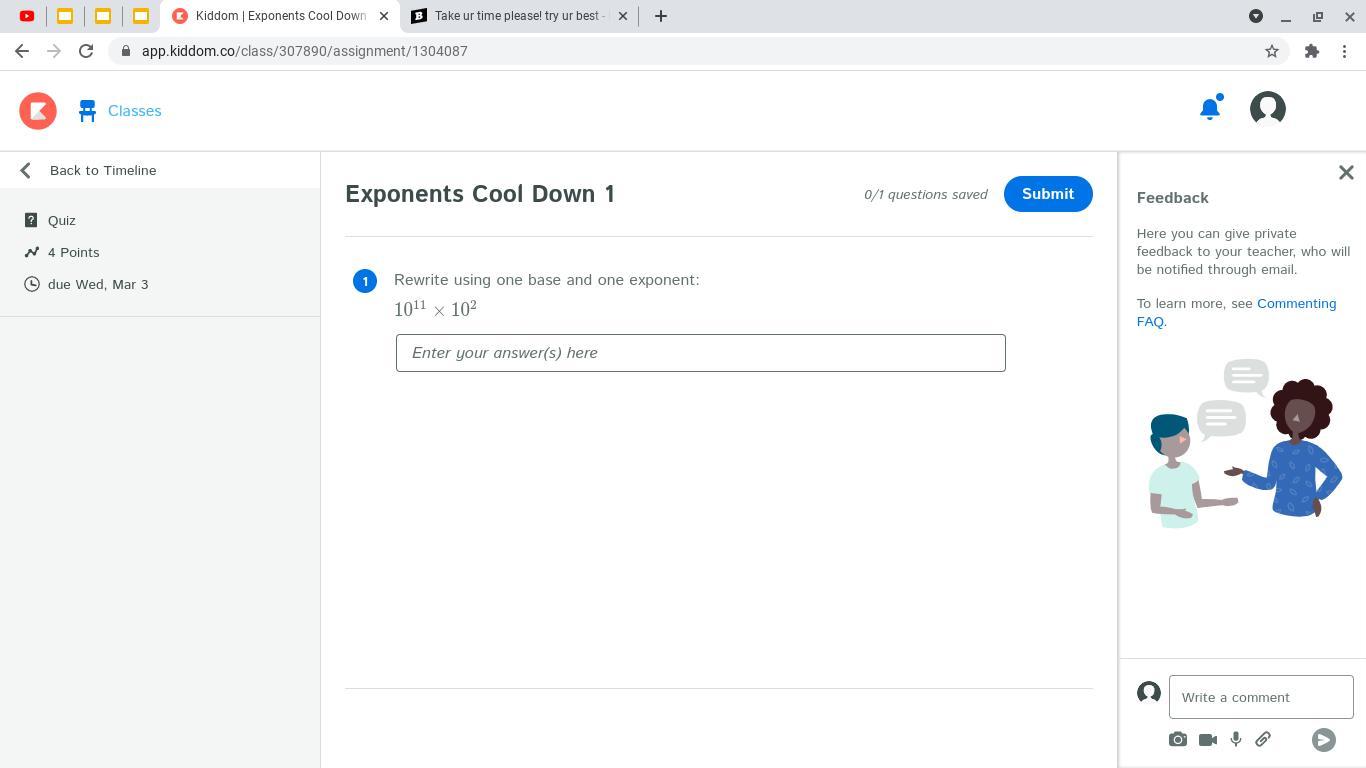Close the Kiddom Exponents tab
The width and height of the screenshot is (1366, 768).
[x=384, y=16]
